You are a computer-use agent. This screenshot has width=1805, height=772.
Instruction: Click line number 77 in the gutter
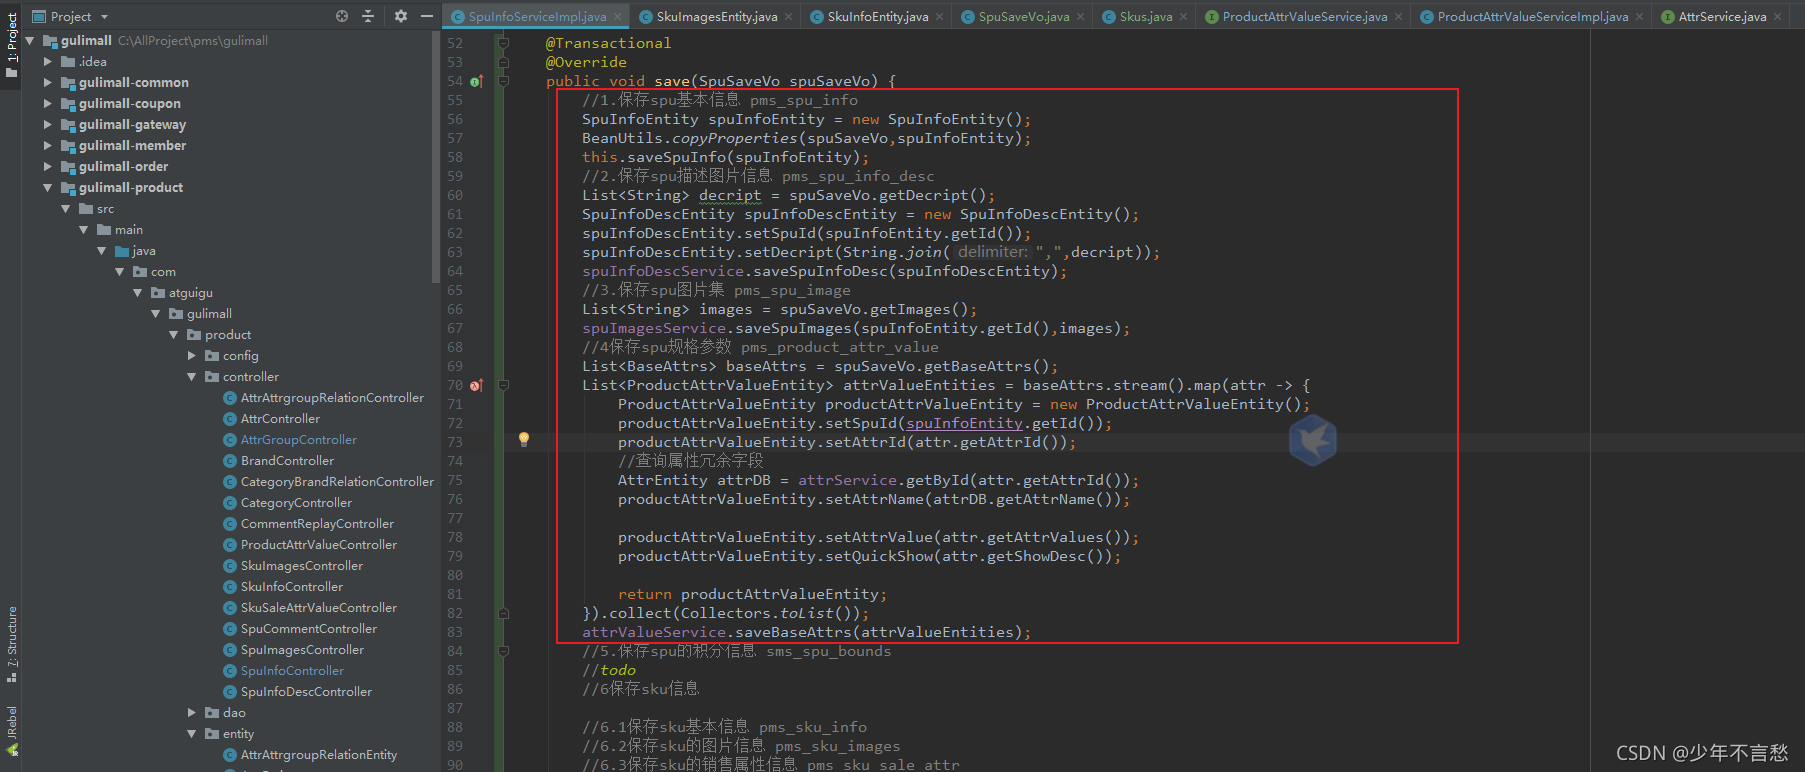(455, 518)
